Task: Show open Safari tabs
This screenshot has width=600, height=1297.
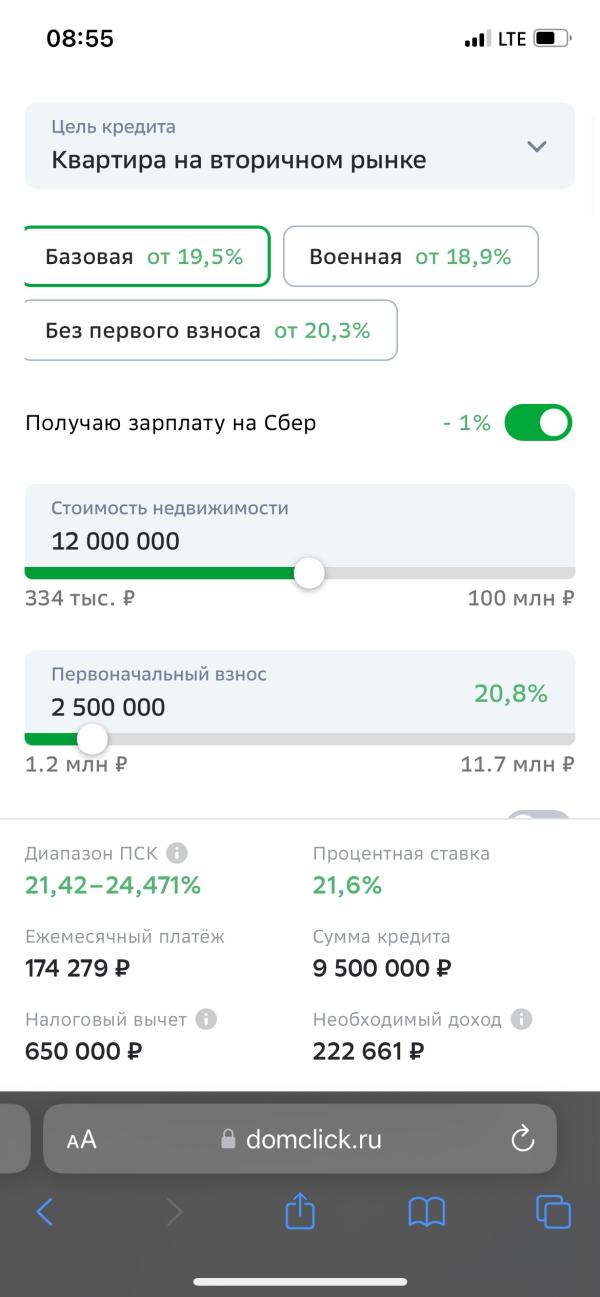Action: 553,1212
